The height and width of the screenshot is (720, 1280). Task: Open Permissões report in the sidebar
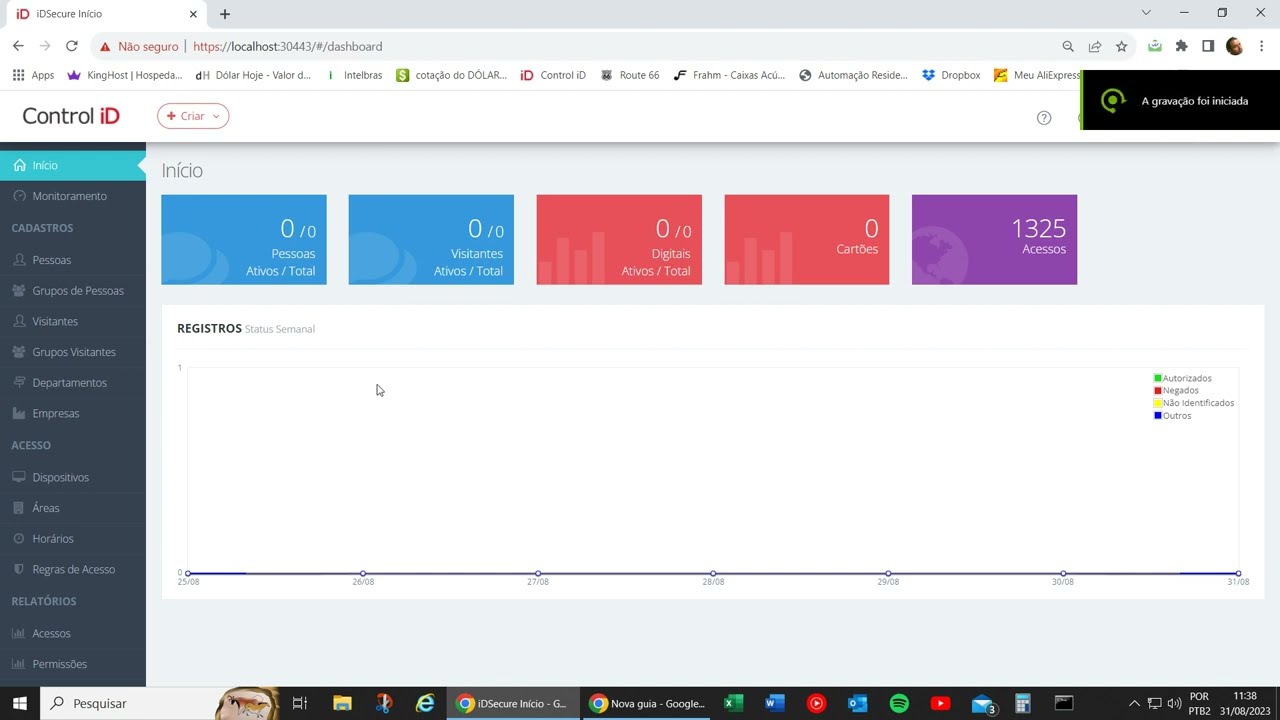click(x=73, y=664)
